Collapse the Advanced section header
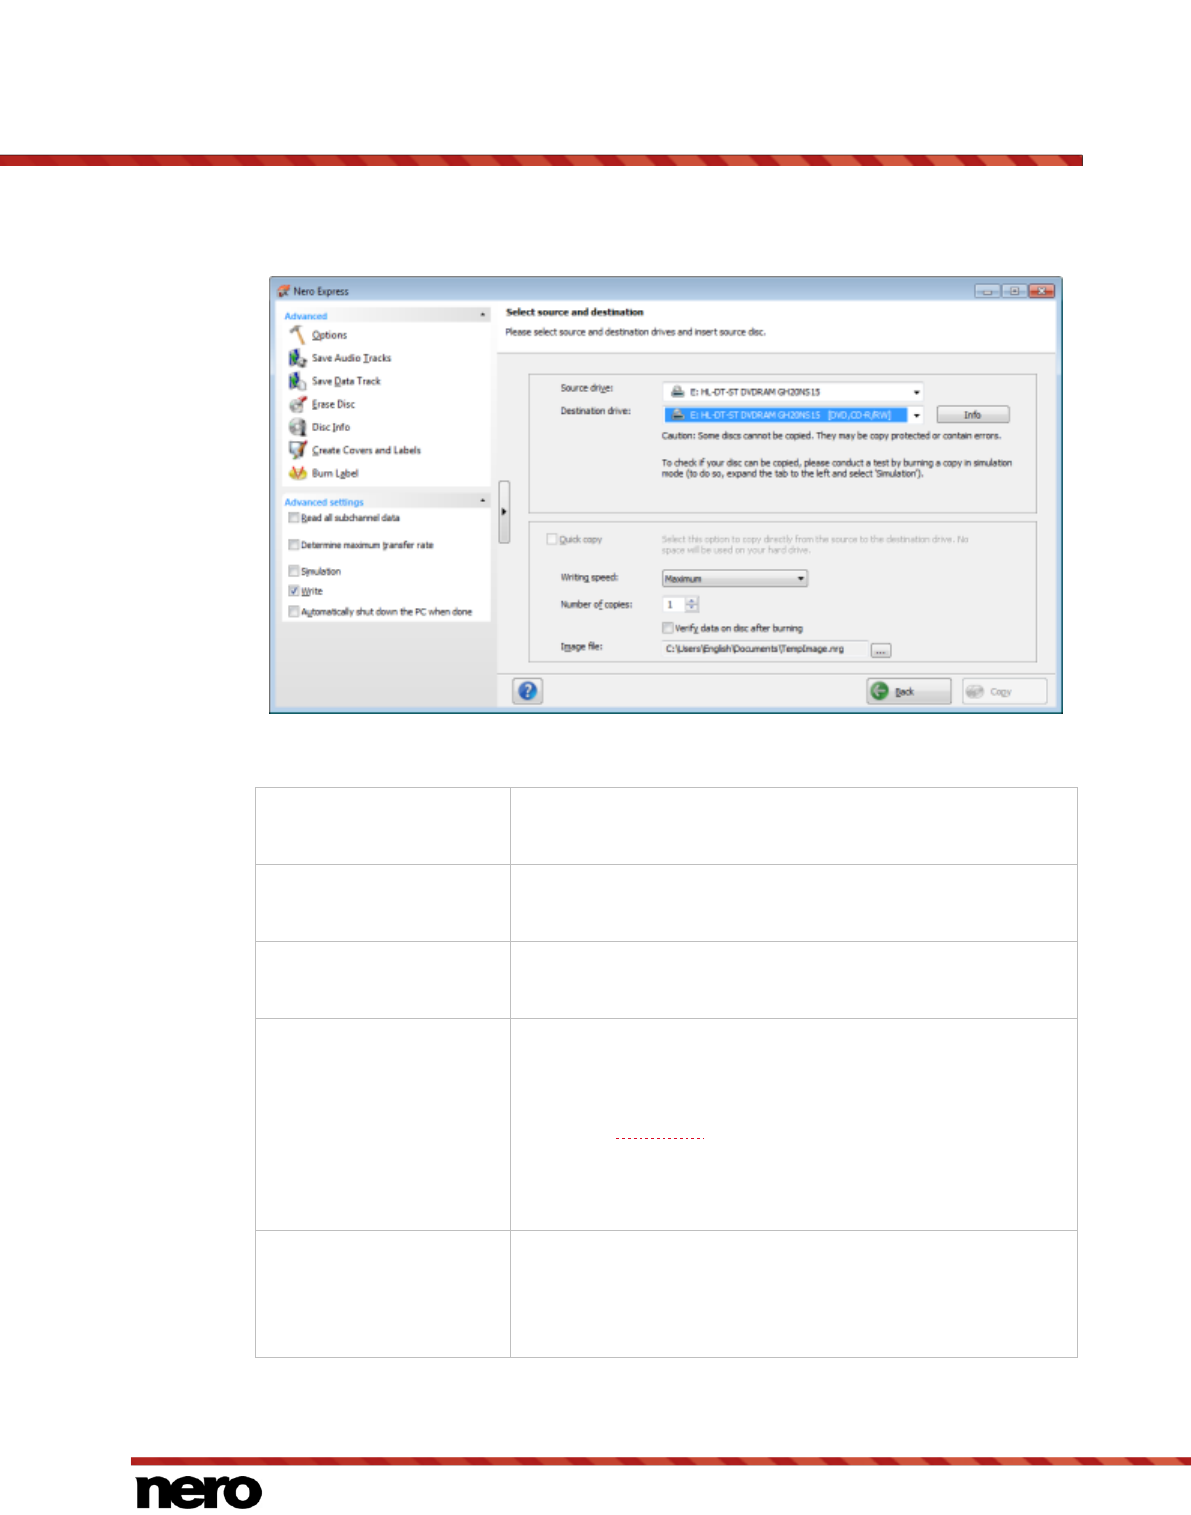Screen dimensions: 1191x1515 [483, 315]
